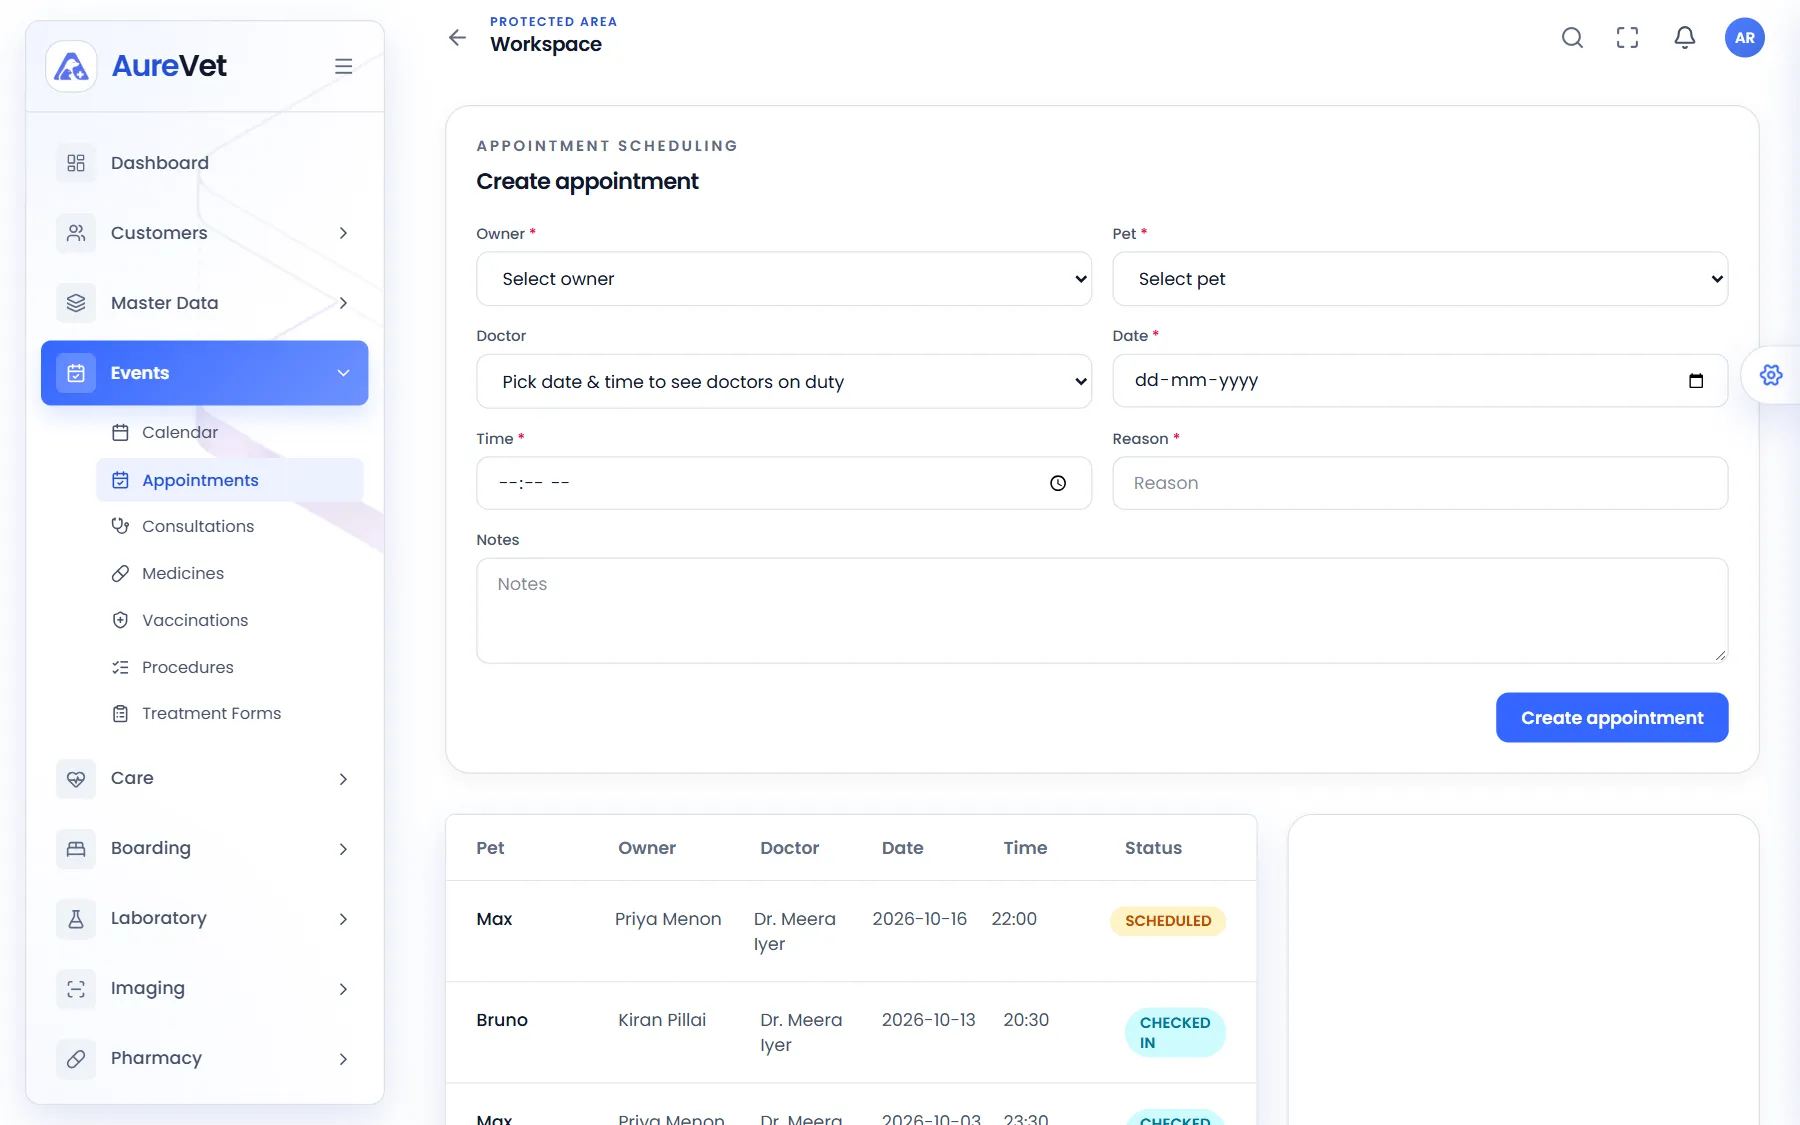Open search with the magnifier icon
Image resolution: width=1800 pixels, height=1125 pixels.
tap(1572, 38)
